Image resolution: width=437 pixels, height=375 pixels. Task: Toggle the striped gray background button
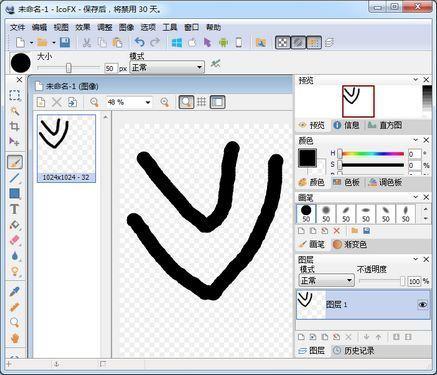click(298, 42)
